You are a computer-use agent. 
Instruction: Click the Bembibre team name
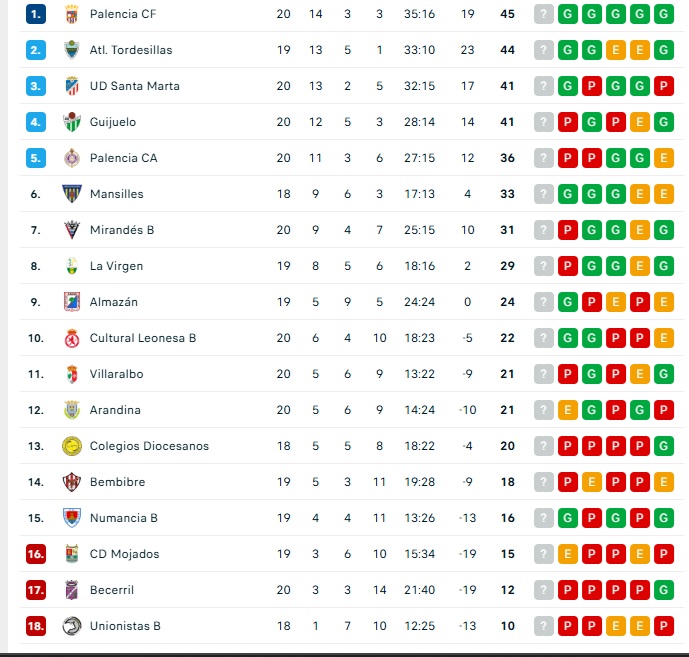(117, 482)
